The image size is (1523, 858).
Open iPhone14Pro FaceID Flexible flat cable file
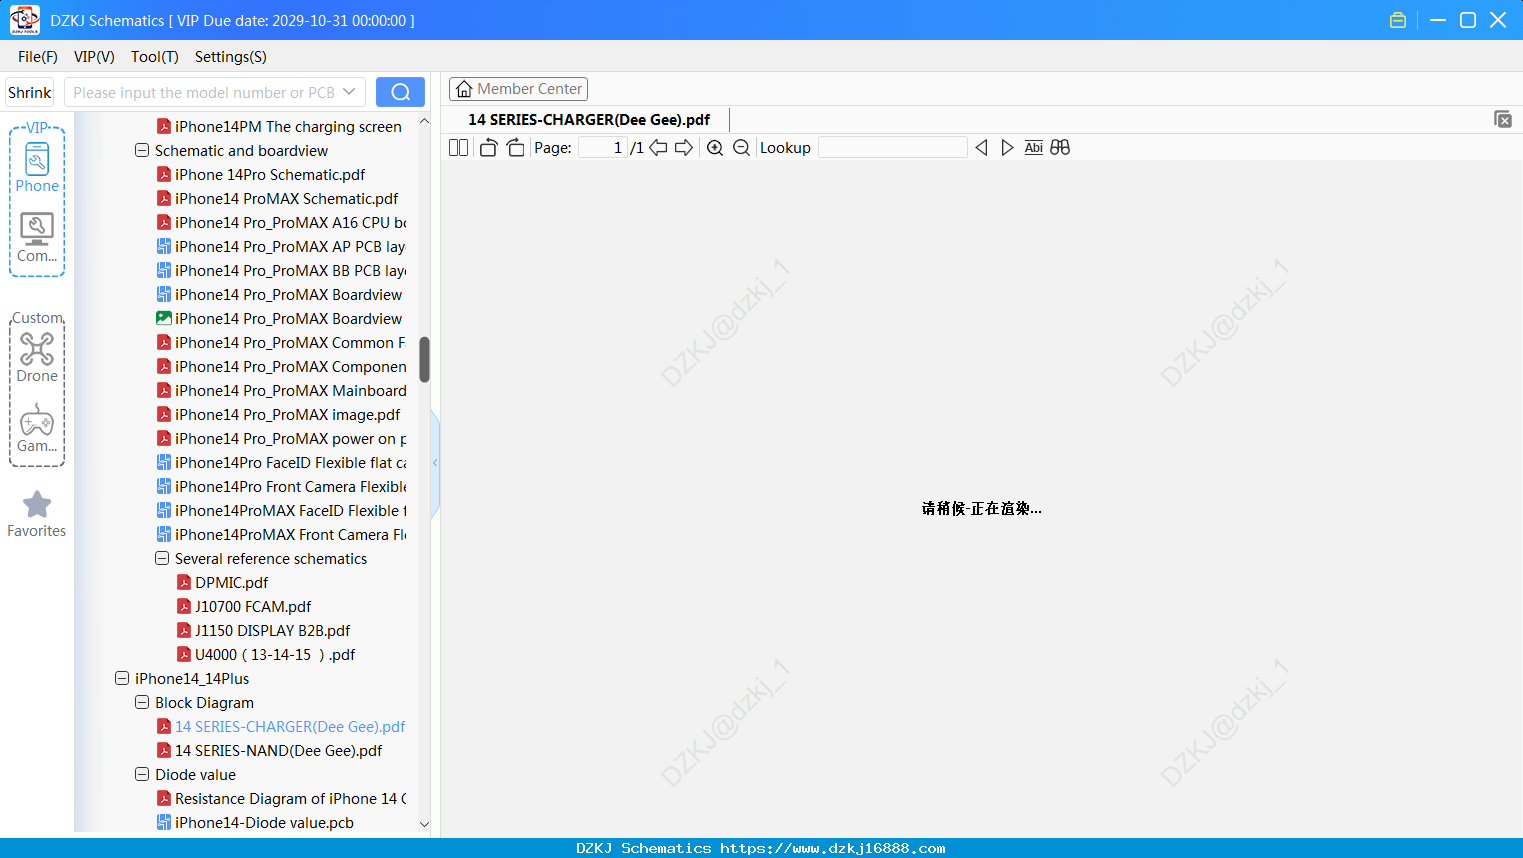(x=281, y=463)
